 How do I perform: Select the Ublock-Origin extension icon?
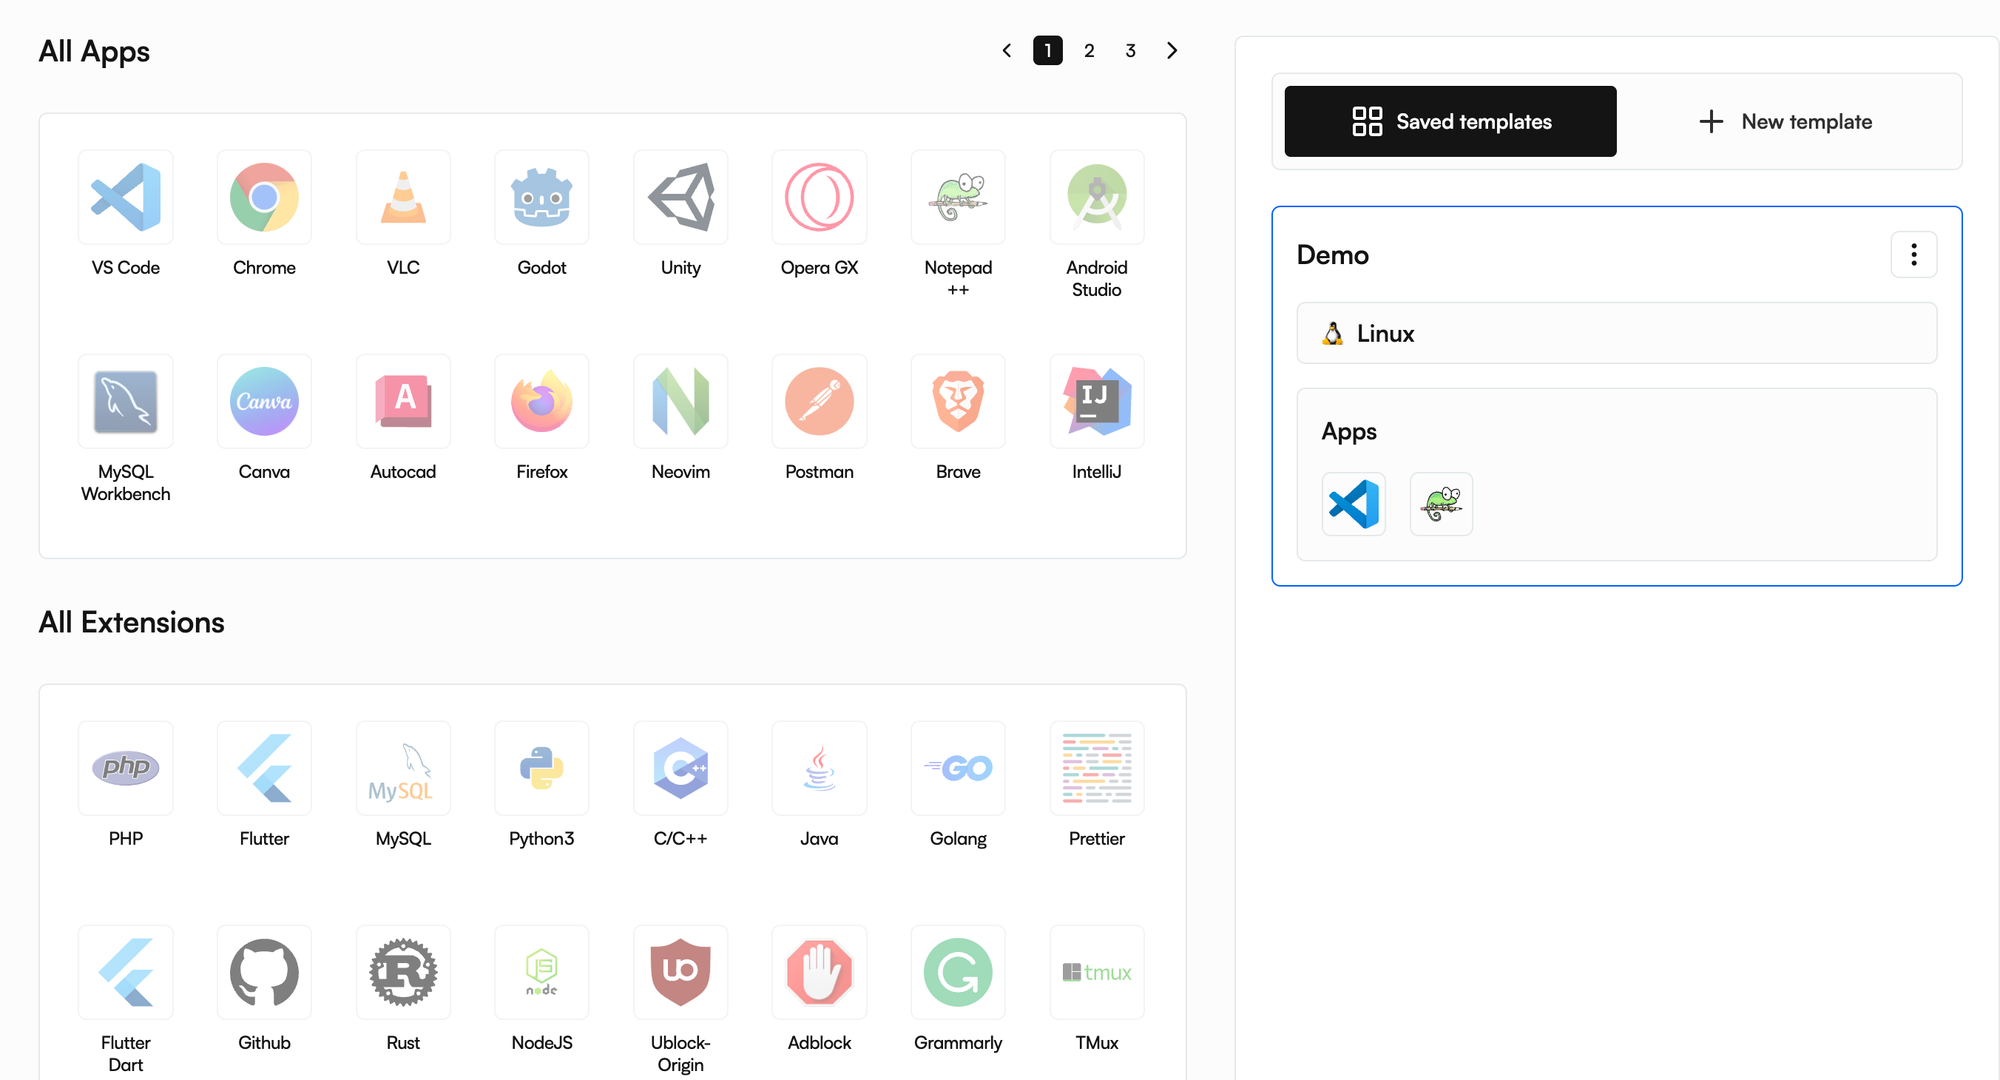(681, 972)
